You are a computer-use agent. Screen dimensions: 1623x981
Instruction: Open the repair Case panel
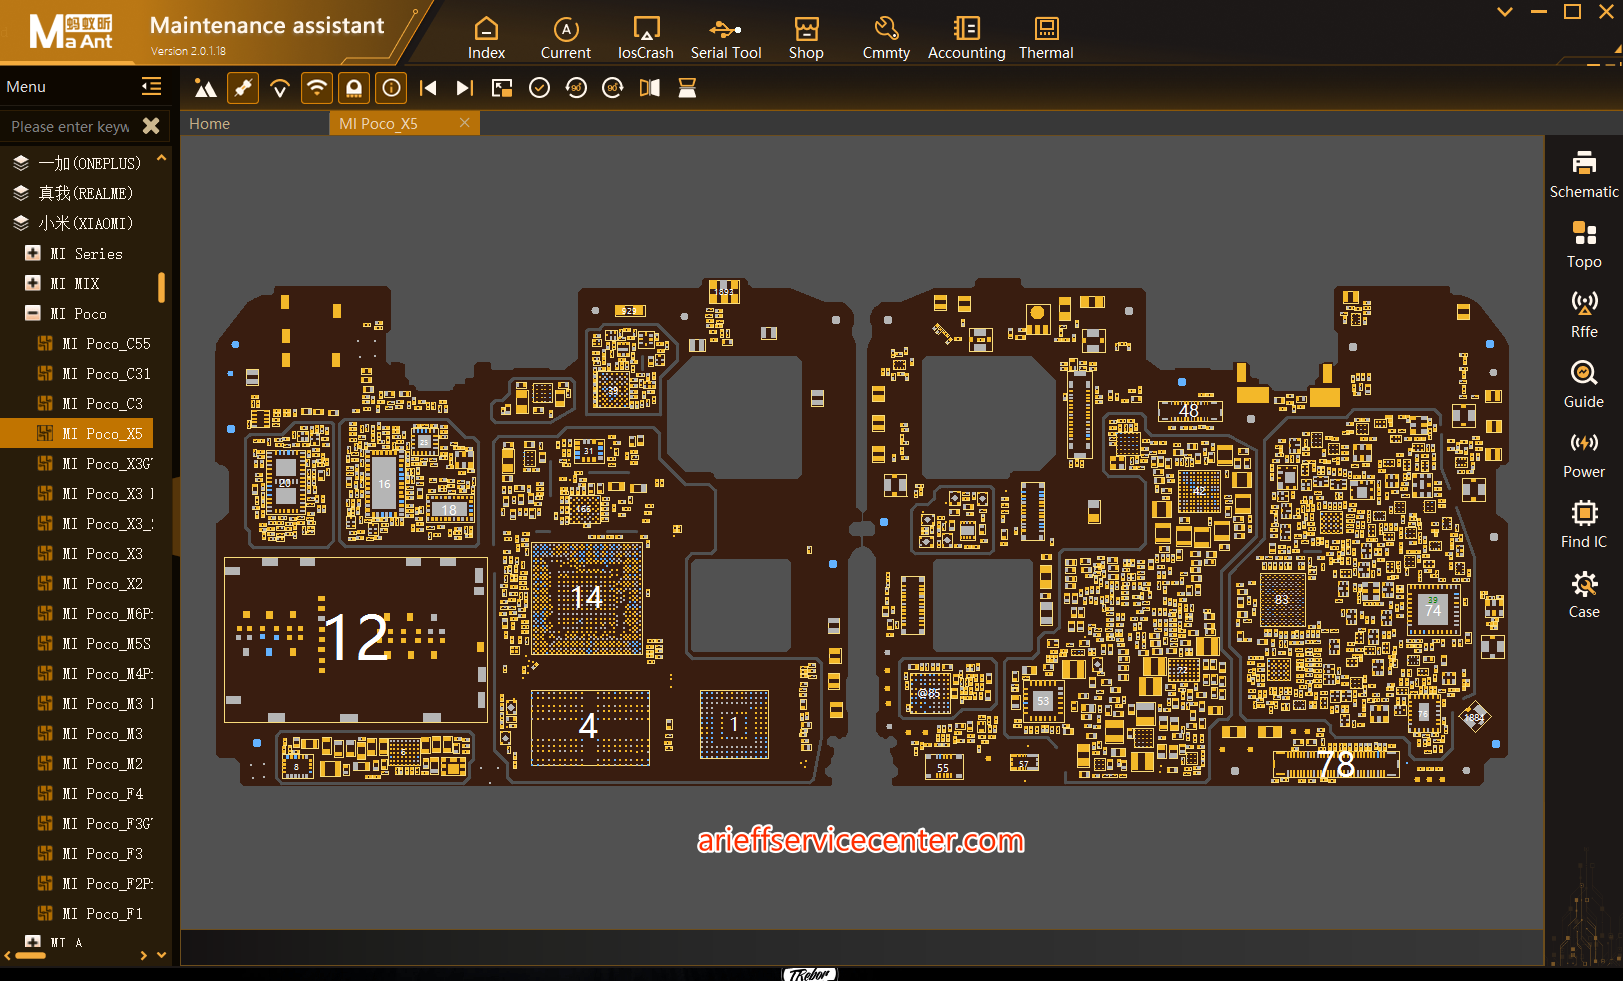pos(1584,595)
